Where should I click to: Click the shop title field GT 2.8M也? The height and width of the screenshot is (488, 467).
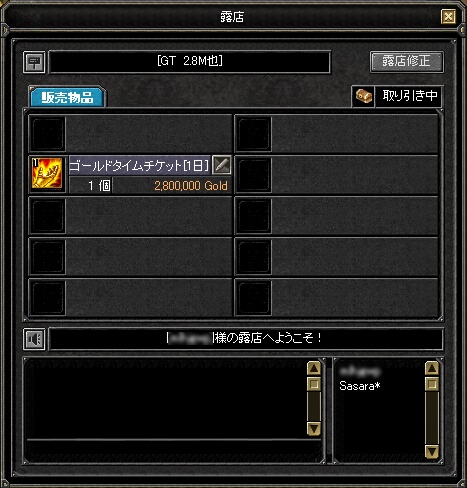[190, 62]
